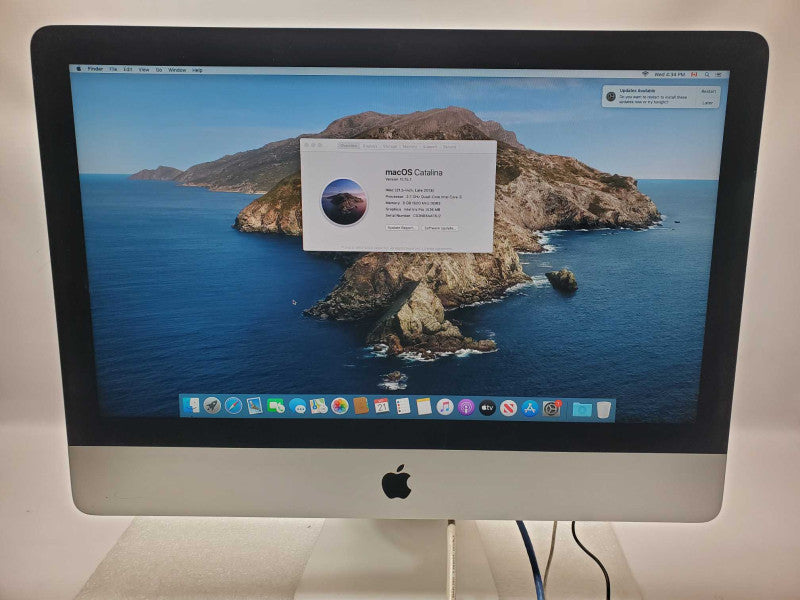Open the Edit menu
The height and width of the screenshot is (600, 800).
pyautogui.click(x=128, y=69)
